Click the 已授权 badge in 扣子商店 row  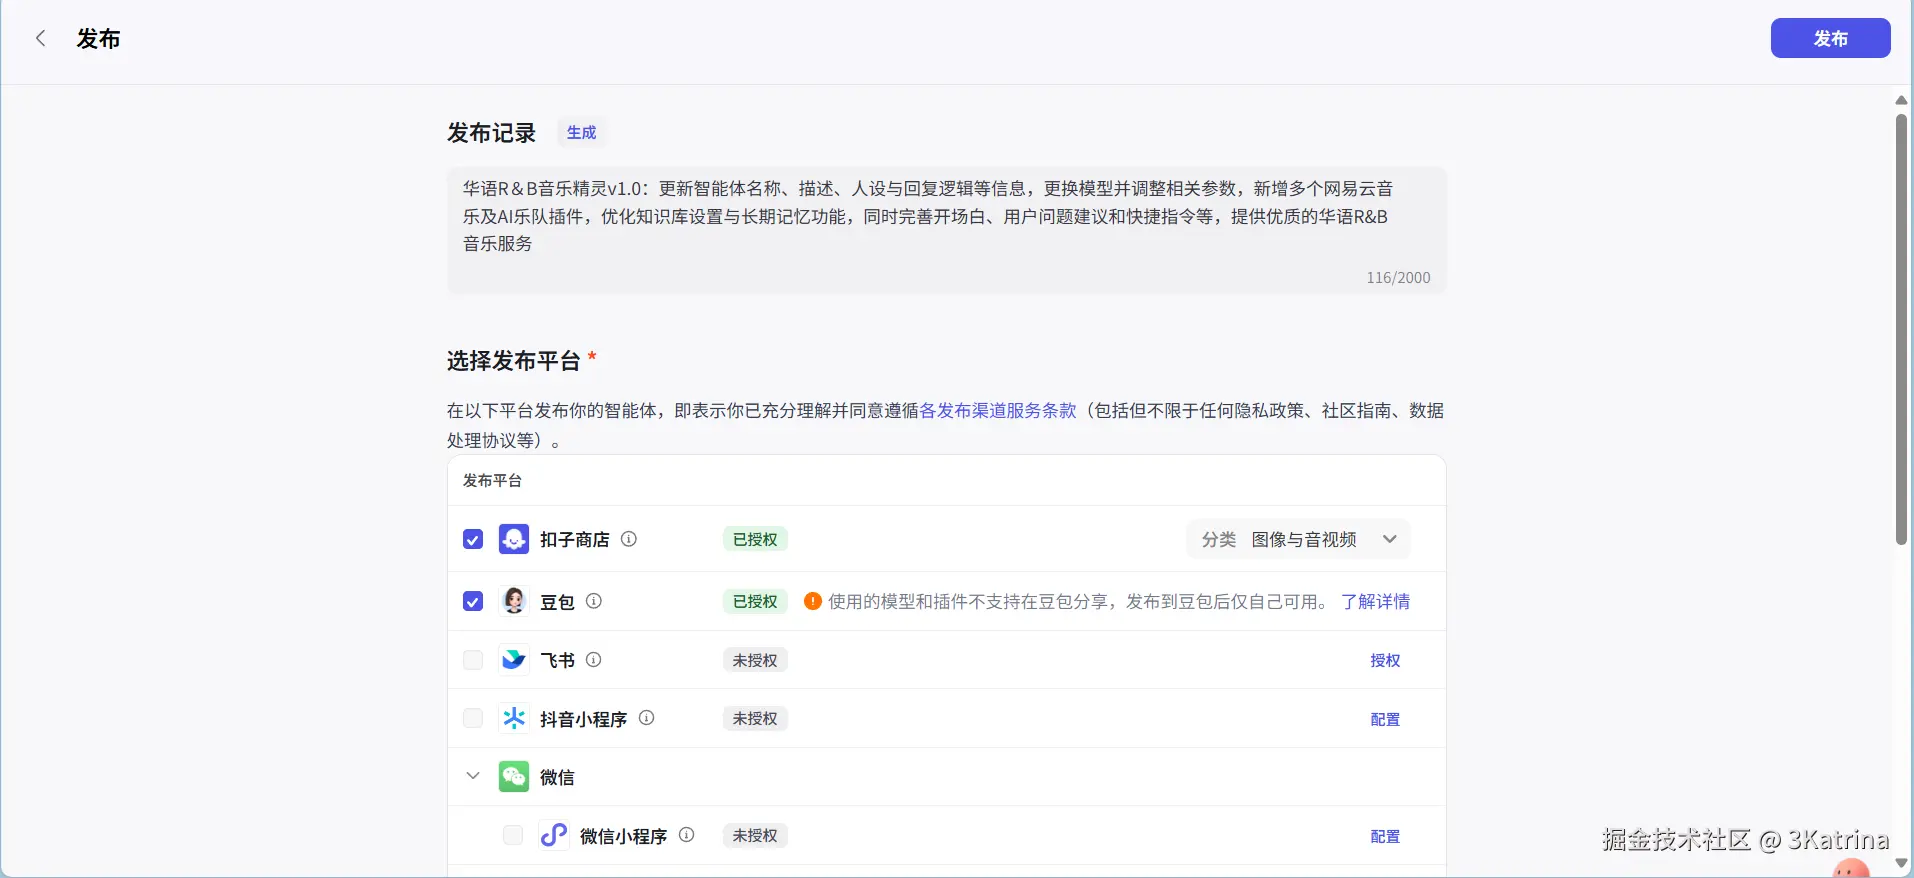pyautogui.click(x=755, y=539)
